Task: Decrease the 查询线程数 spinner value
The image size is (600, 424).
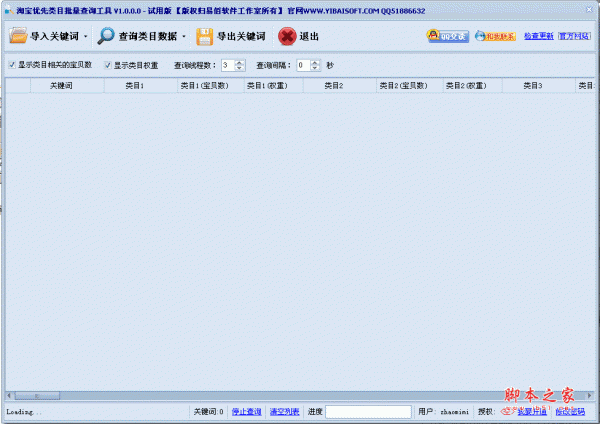Action: tap(240, 68)
